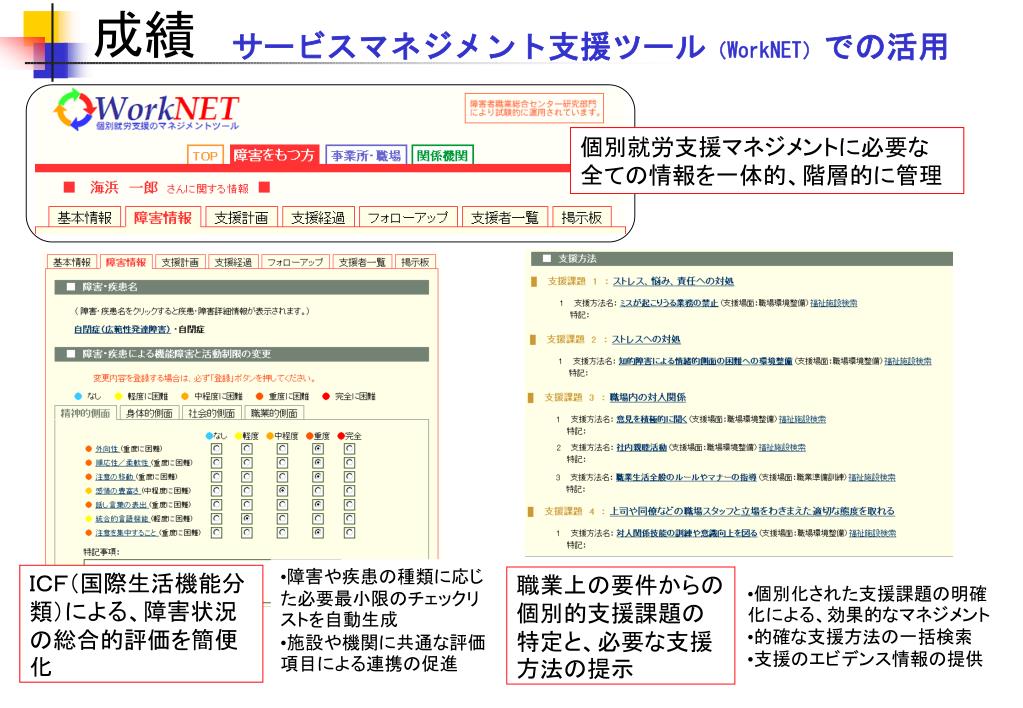Open 支援経過 tab in the large WorkNET header
The height and width of the screenshot is (708, 1023).
click(318, 217)
